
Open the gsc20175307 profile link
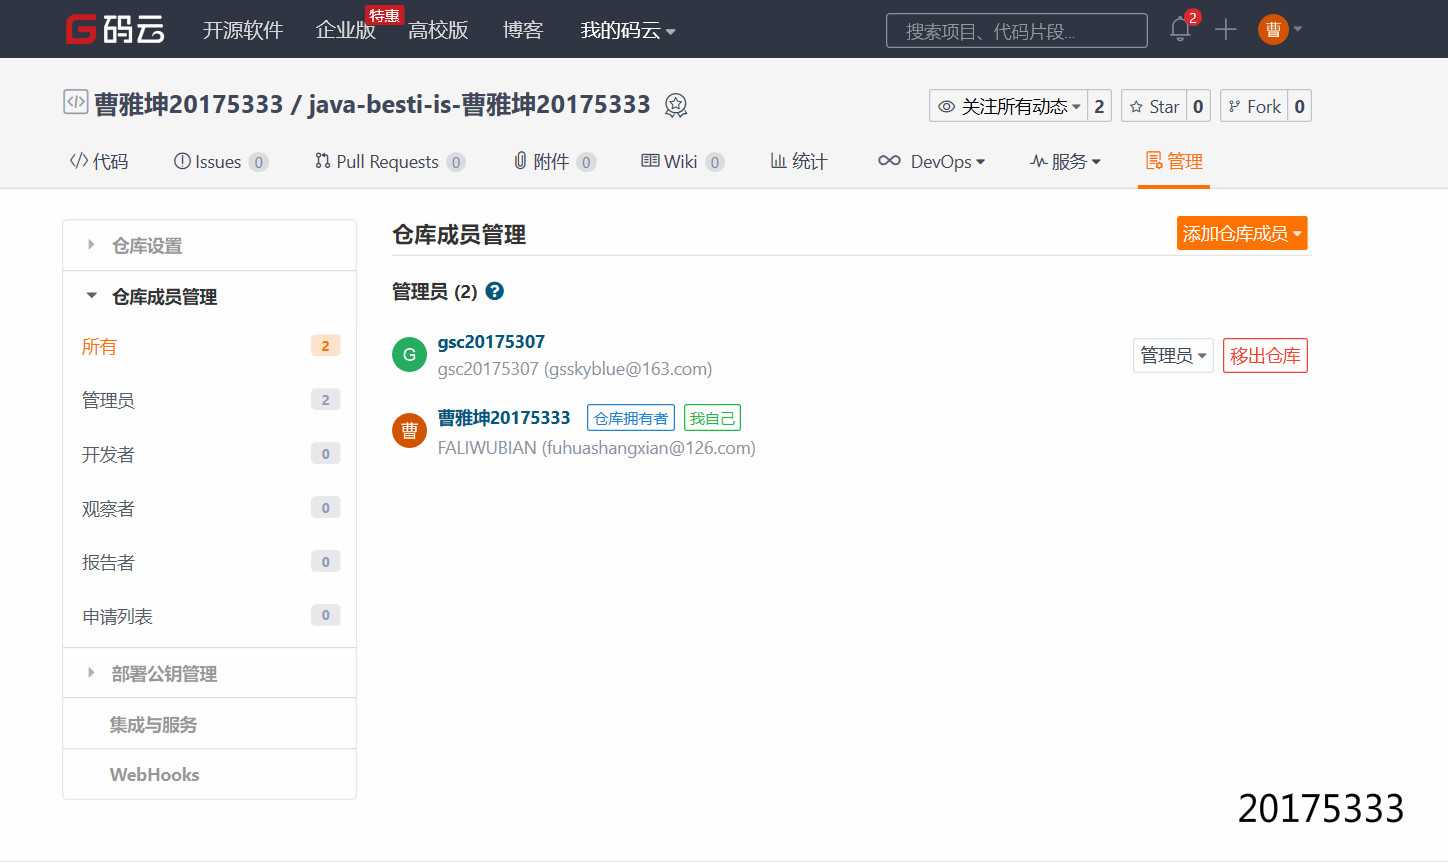[491, 341]
